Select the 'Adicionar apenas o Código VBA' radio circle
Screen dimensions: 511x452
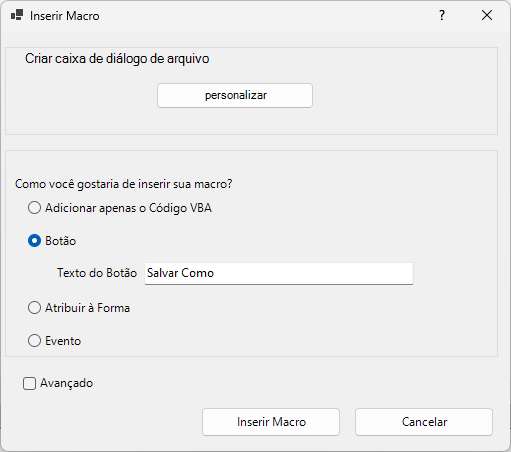point(34,208)
